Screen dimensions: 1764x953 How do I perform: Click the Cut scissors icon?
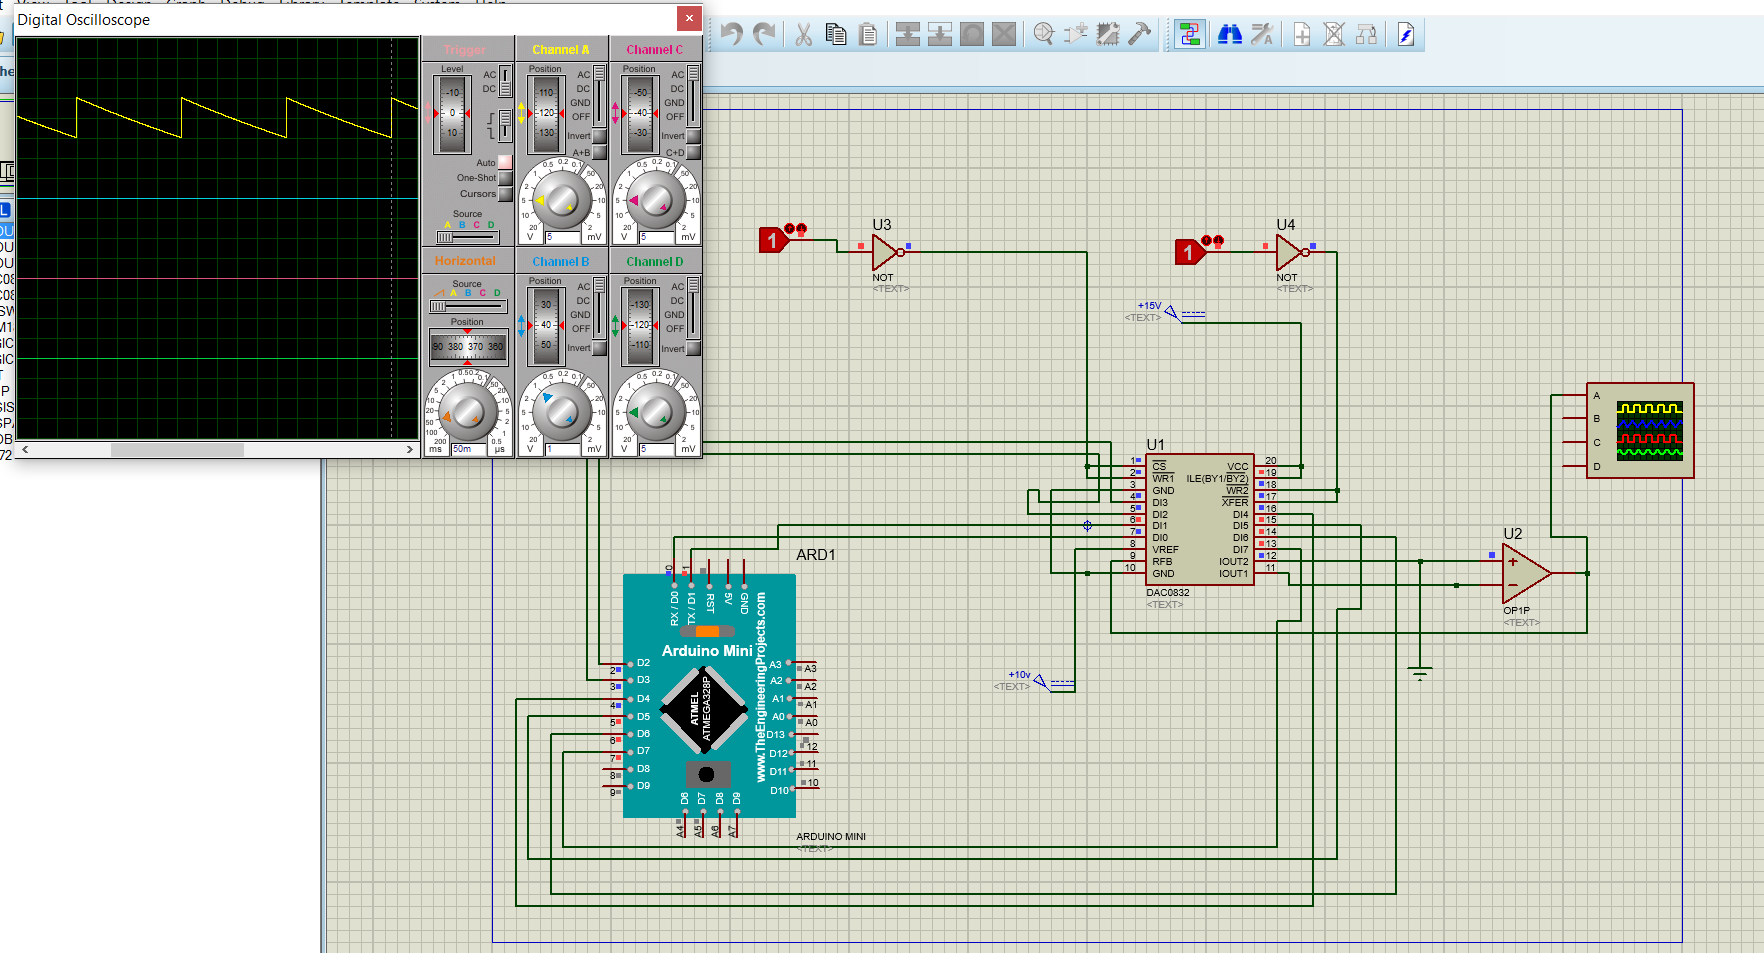pyautogui.click(x=804, y=35)
